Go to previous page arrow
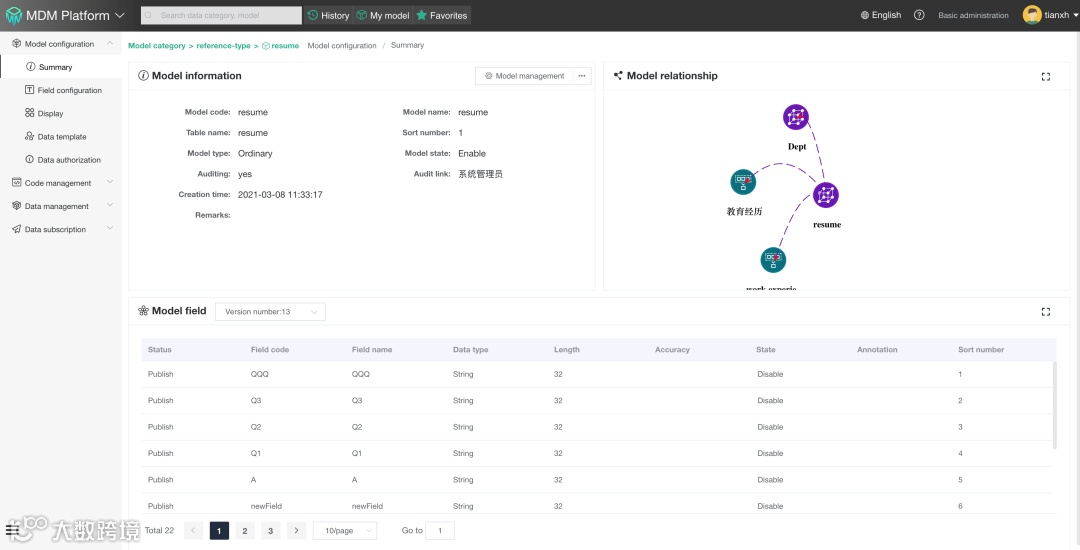1080x550 pixels. pyautogui.click(x=194, y=531)
